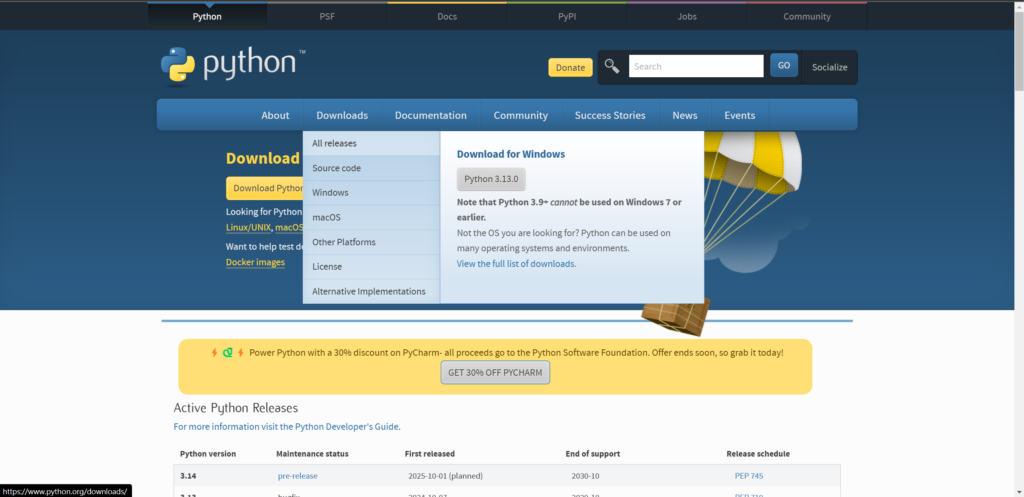Select License in Downloads submenu
This screenshot has height=497, width=1024.
[372, 266]
